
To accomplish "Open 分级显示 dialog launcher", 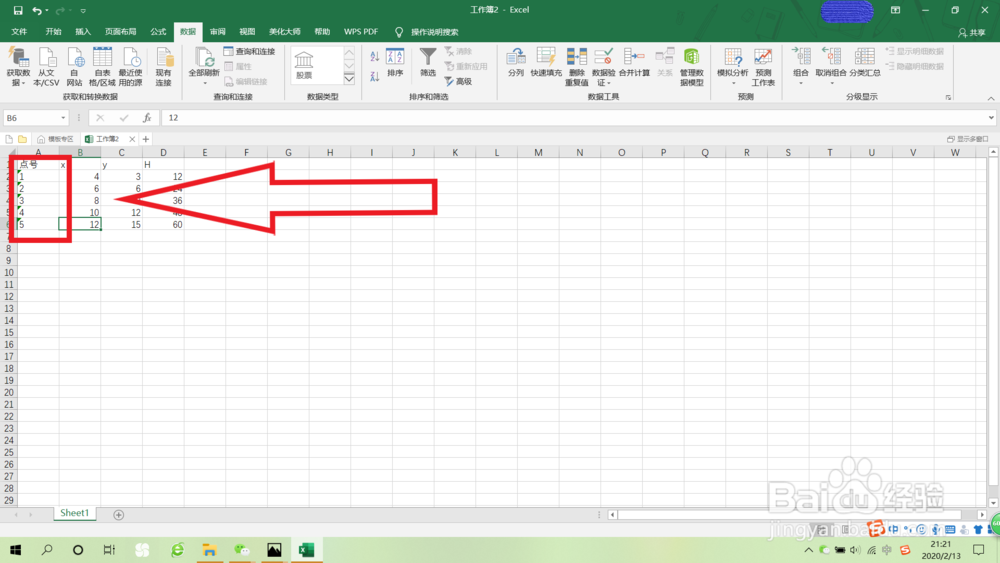I will (948, 98).
